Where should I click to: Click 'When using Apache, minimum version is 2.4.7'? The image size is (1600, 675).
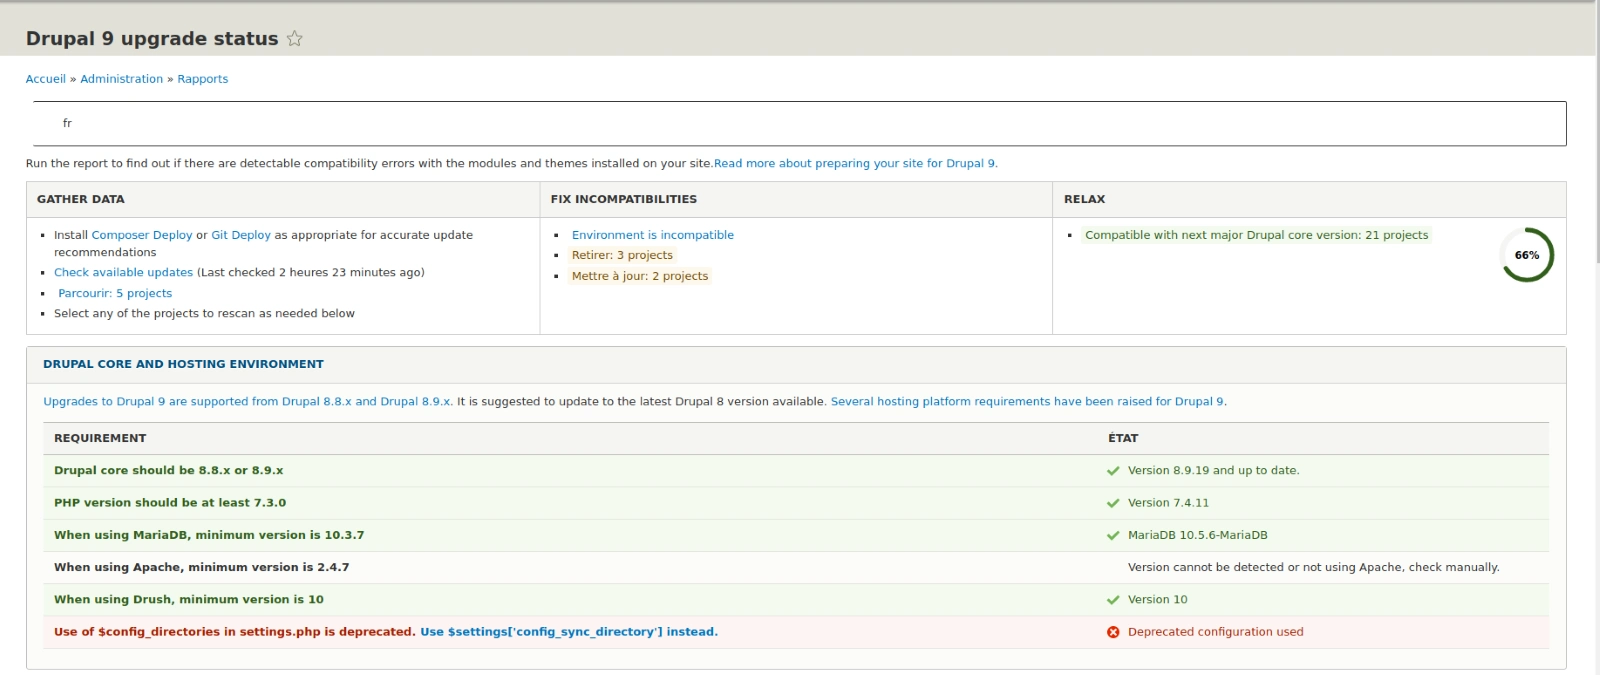tap(201, 567)
